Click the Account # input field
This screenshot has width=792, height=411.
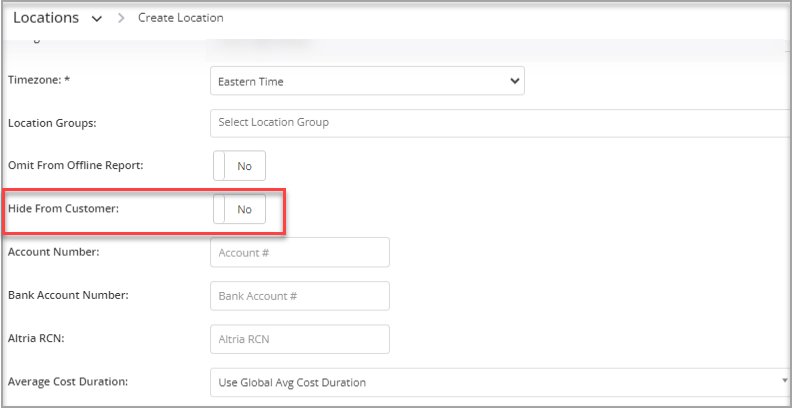point(300,252)
